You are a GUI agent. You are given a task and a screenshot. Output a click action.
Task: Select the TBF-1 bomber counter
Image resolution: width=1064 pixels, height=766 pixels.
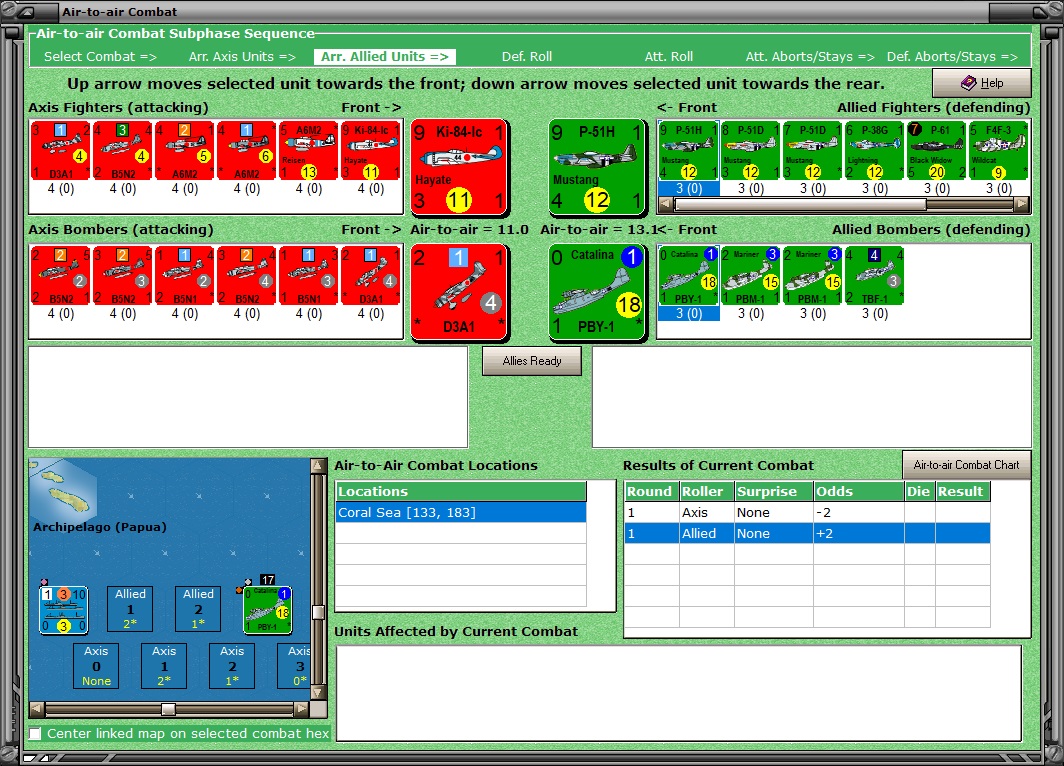875,275
